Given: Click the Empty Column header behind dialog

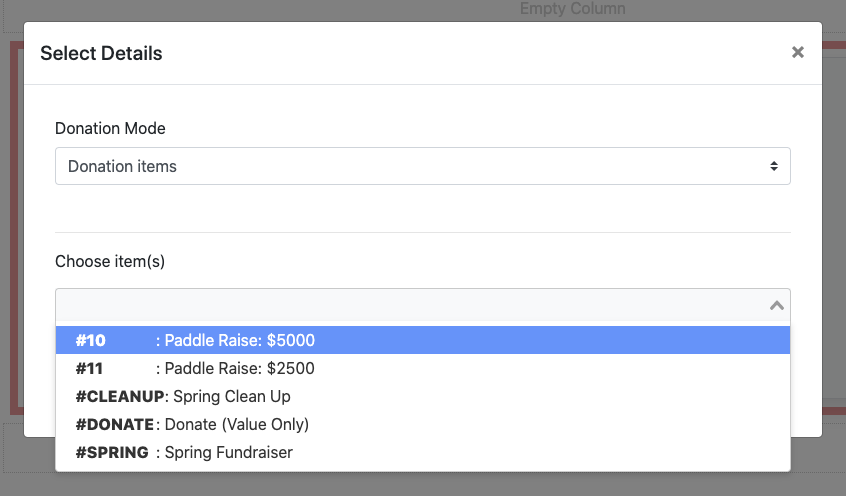Looking at the screenshot, I should 572,9.
